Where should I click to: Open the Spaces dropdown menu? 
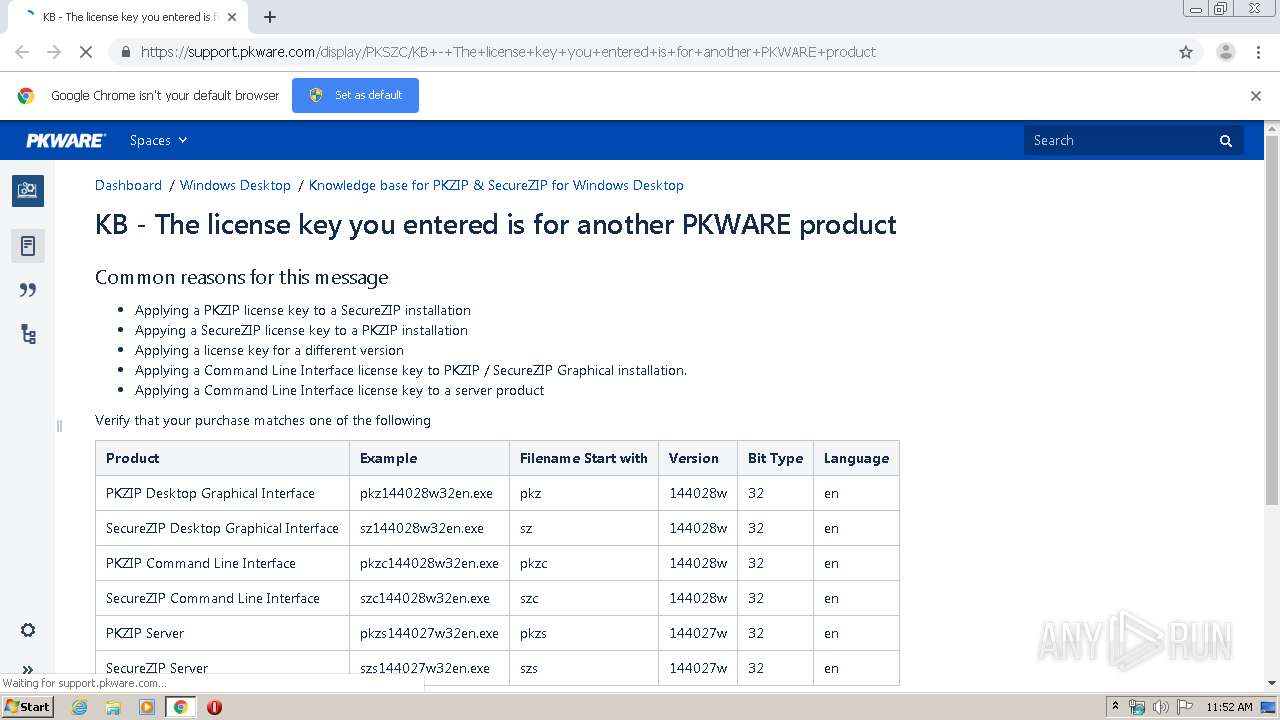tap(158, 141)
